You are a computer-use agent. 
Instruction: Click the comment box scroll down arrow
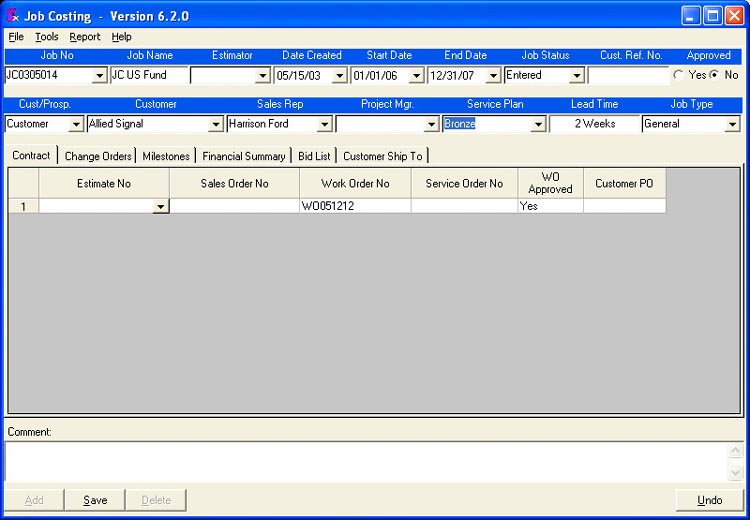[x=736, y=473]
